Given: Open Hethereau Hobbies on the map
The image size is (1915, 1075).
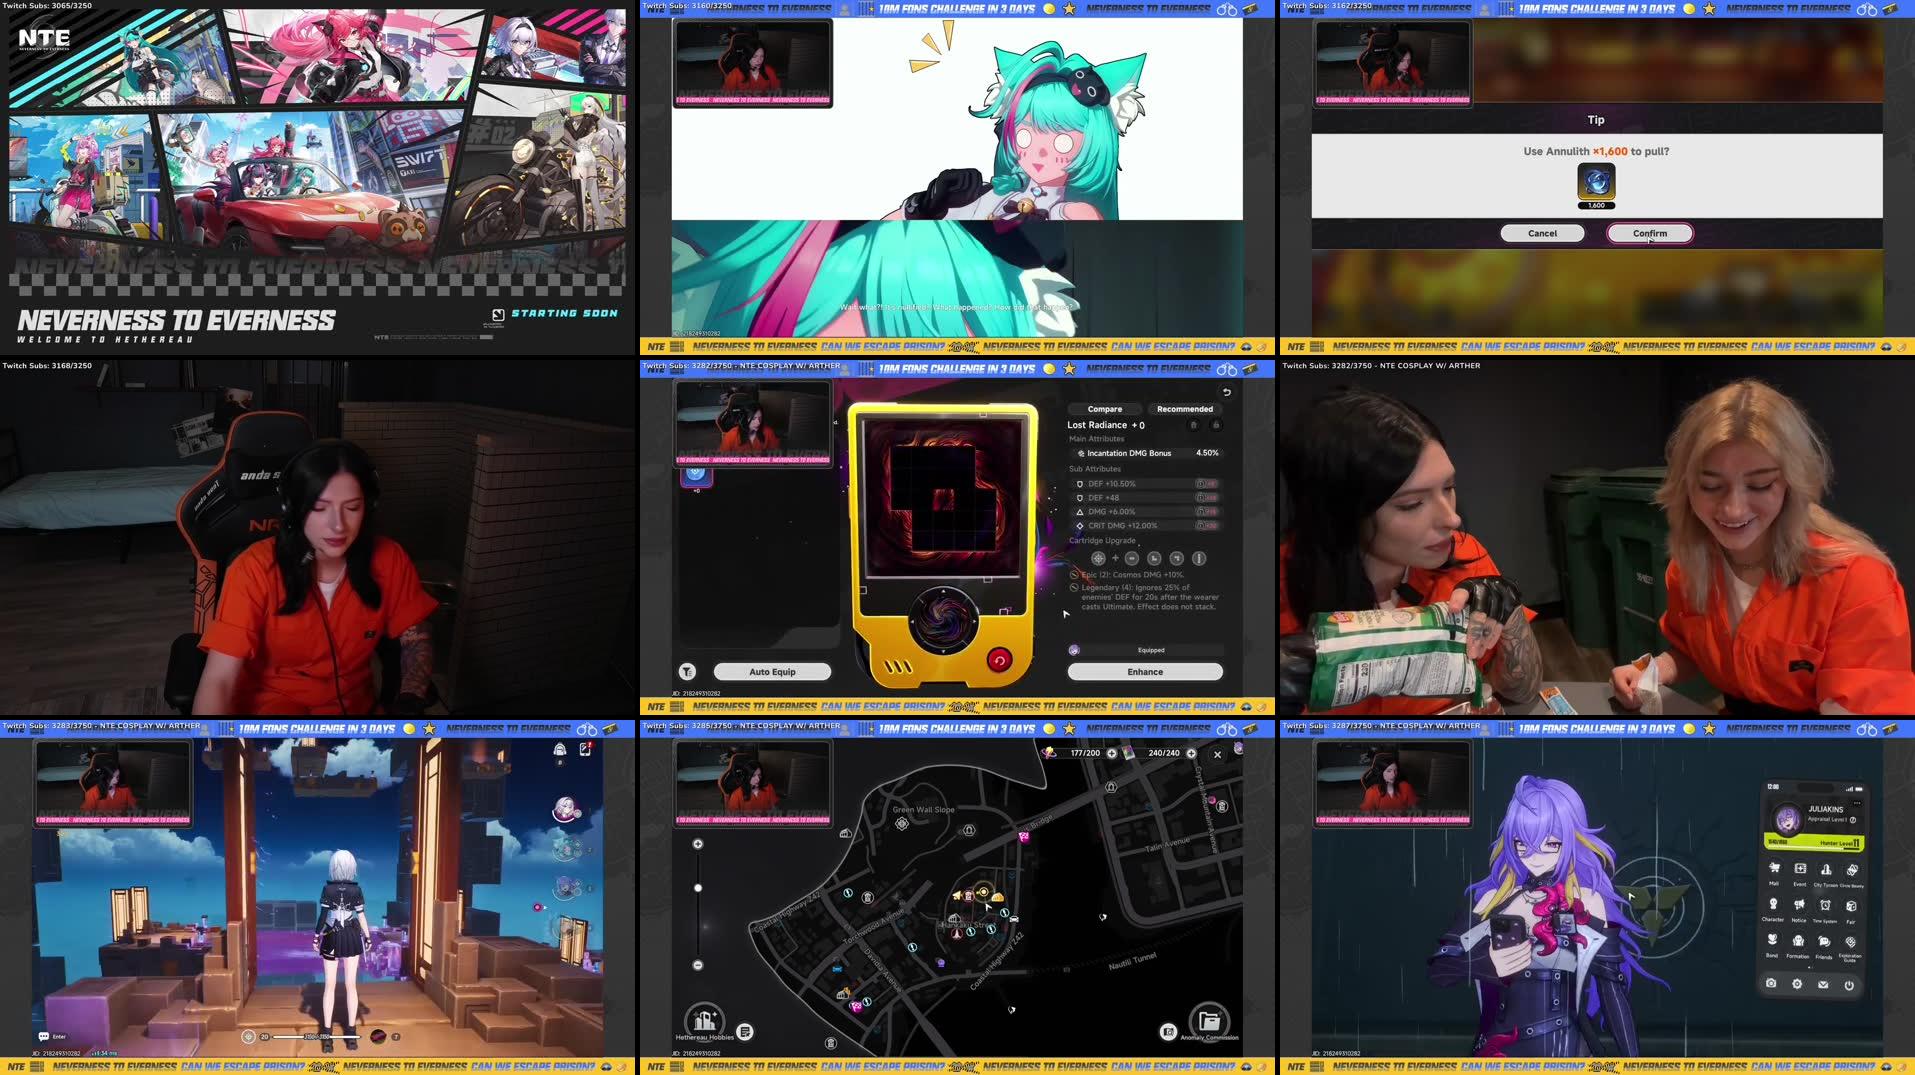Looking at the screenshot, I should [704, 1021].
